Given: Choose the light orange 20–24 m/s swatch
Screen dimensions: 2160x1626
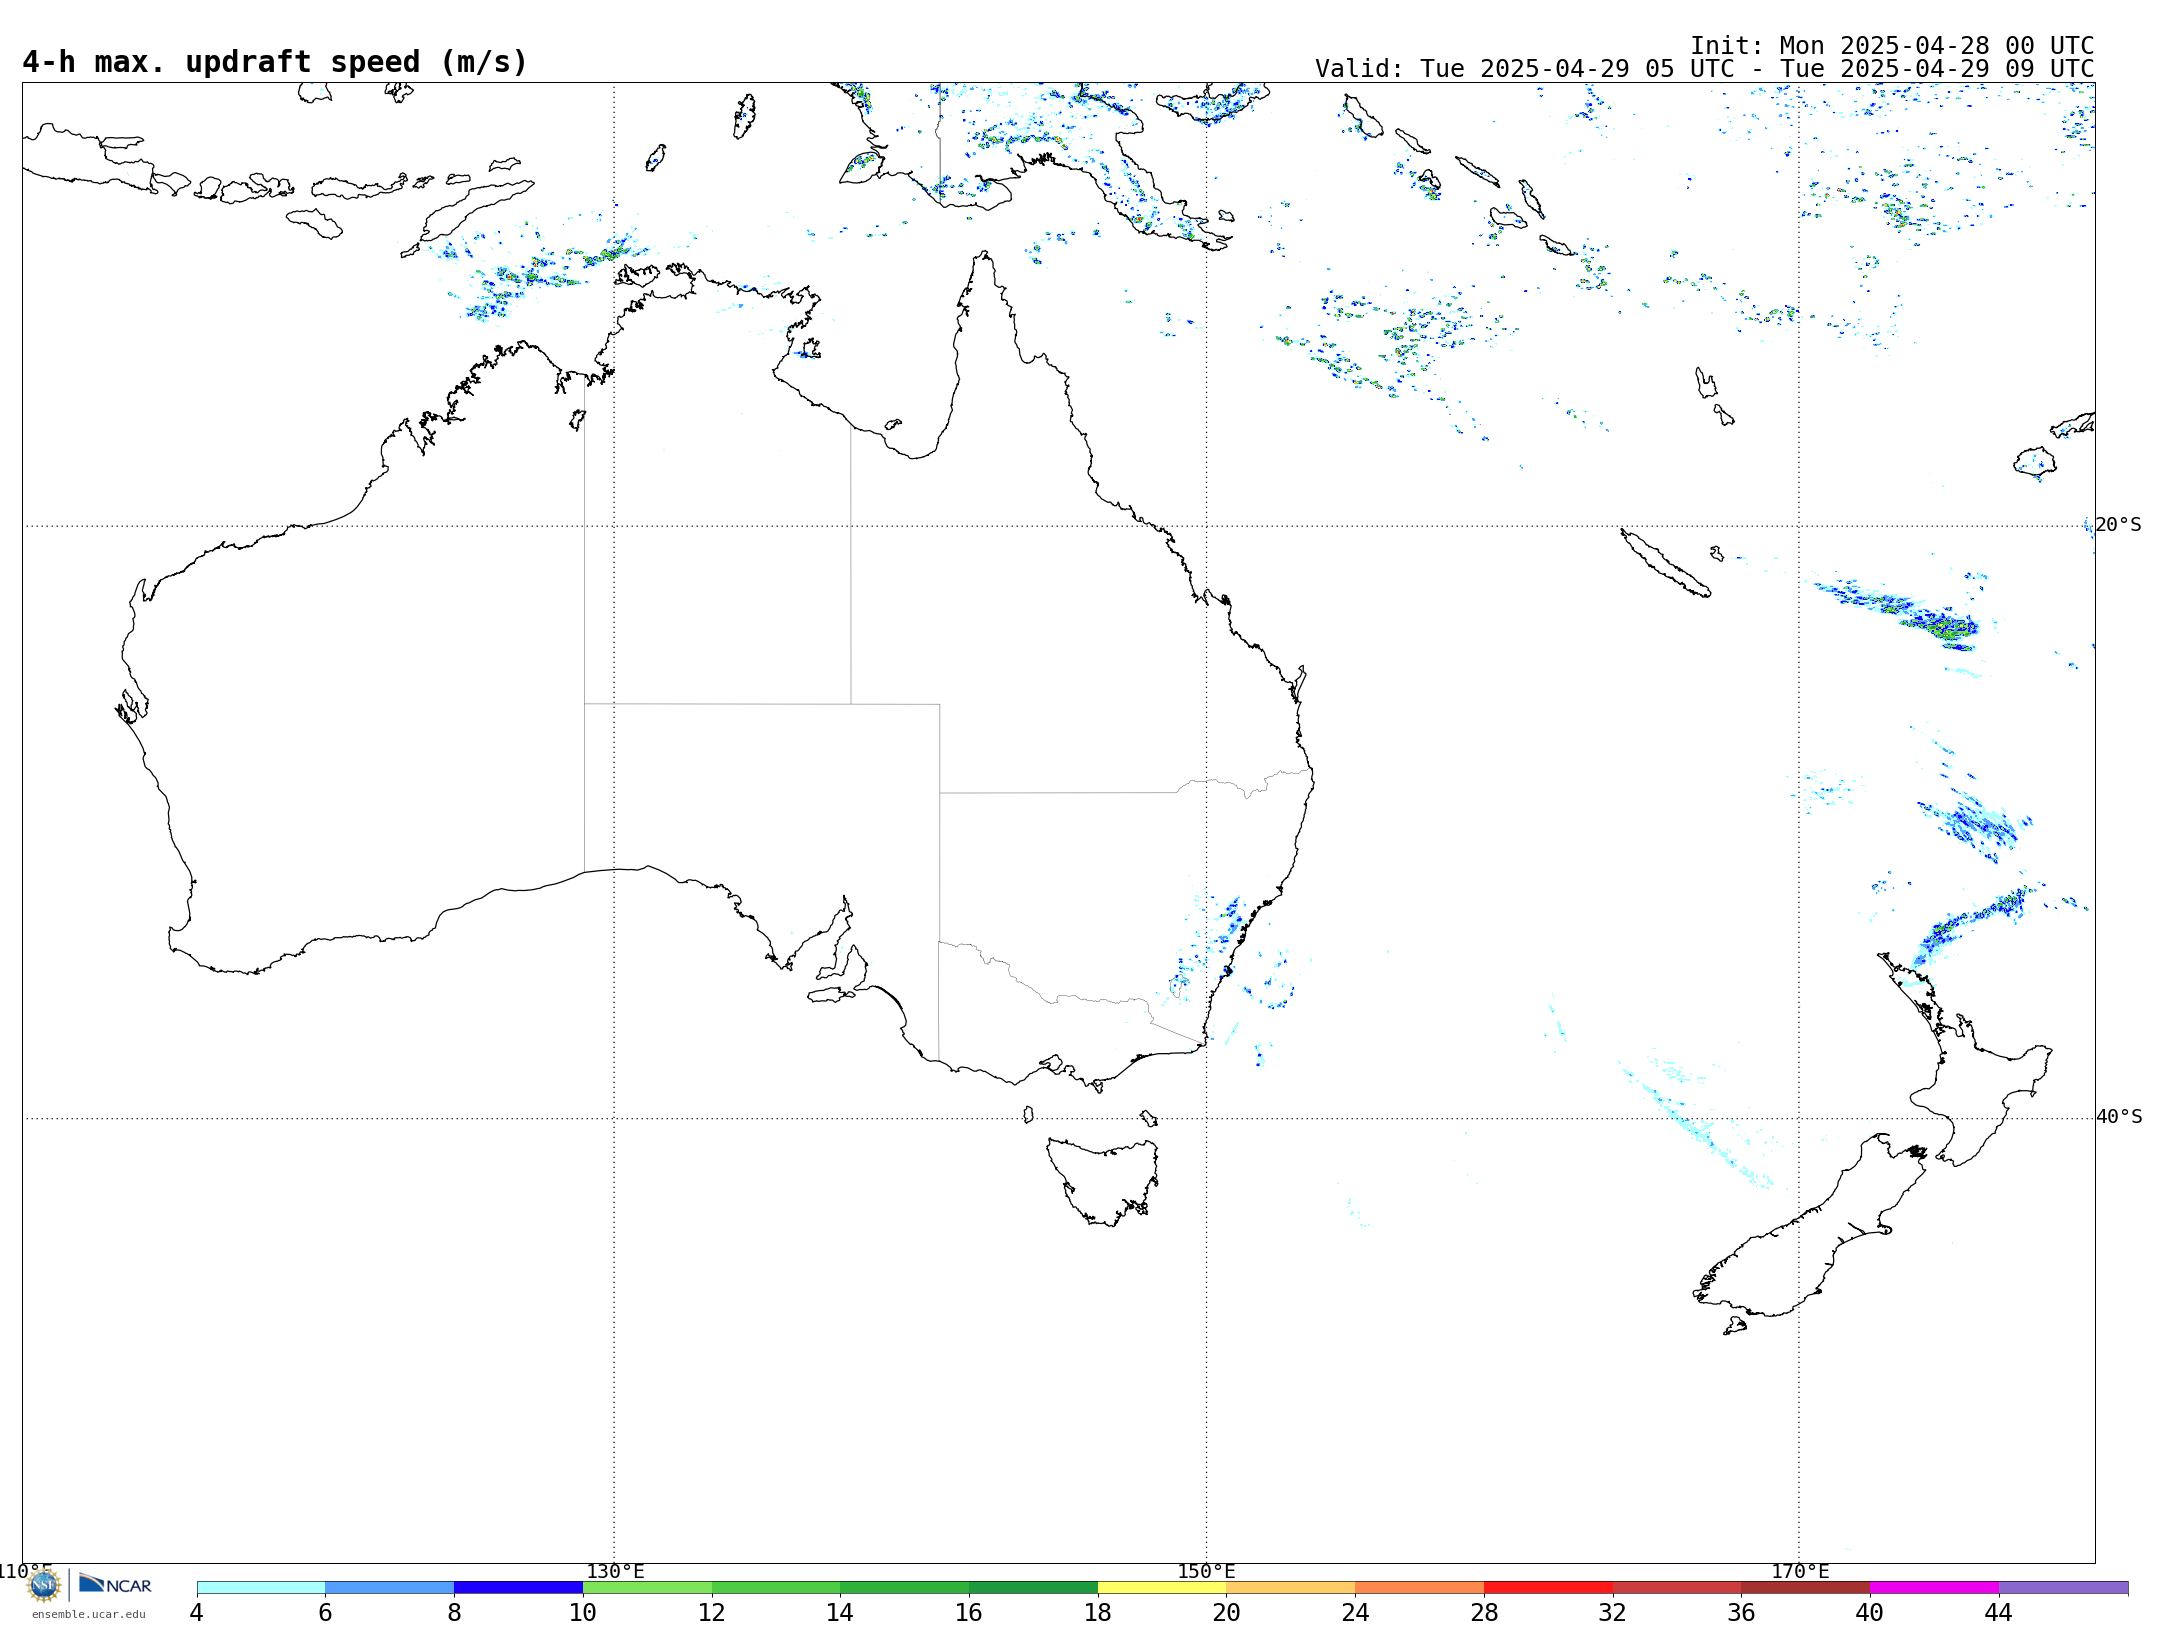Looking at the screenshot, I should (1291, 1588).
